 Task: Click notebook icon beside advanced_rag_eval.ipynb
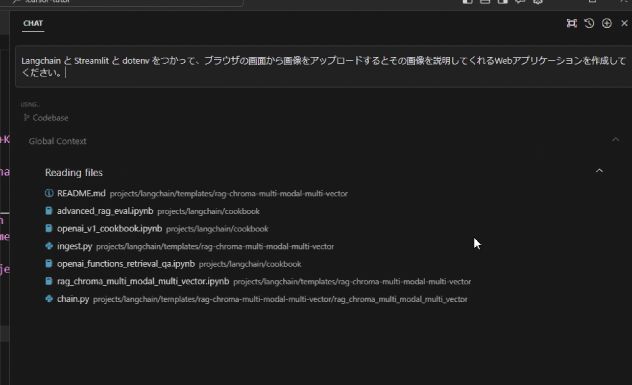point(49,211)
